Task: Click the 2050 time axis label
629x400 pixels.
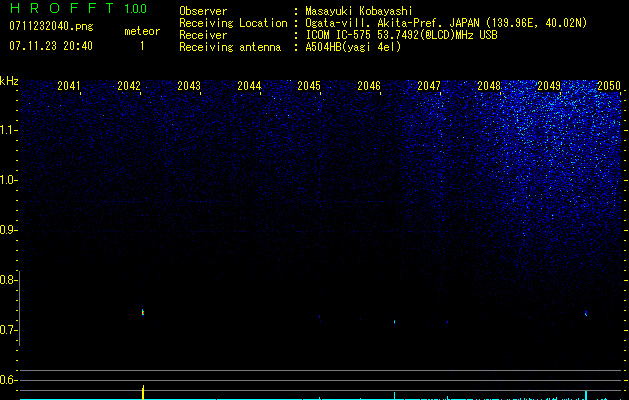Action: point(609,86)
